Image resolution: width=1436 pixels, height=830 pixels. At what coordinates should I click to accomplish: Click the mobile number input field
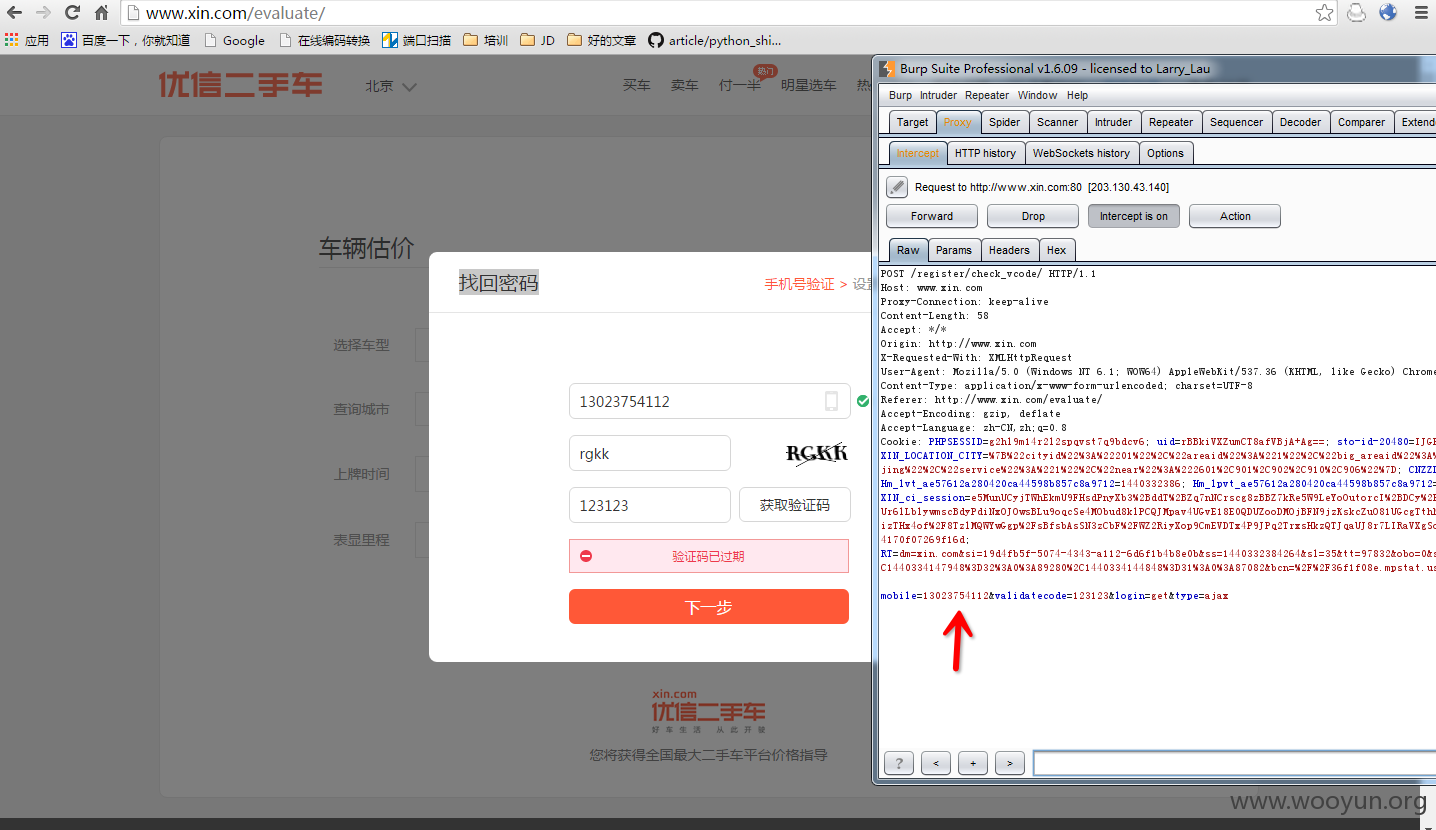tap(709, 401)
